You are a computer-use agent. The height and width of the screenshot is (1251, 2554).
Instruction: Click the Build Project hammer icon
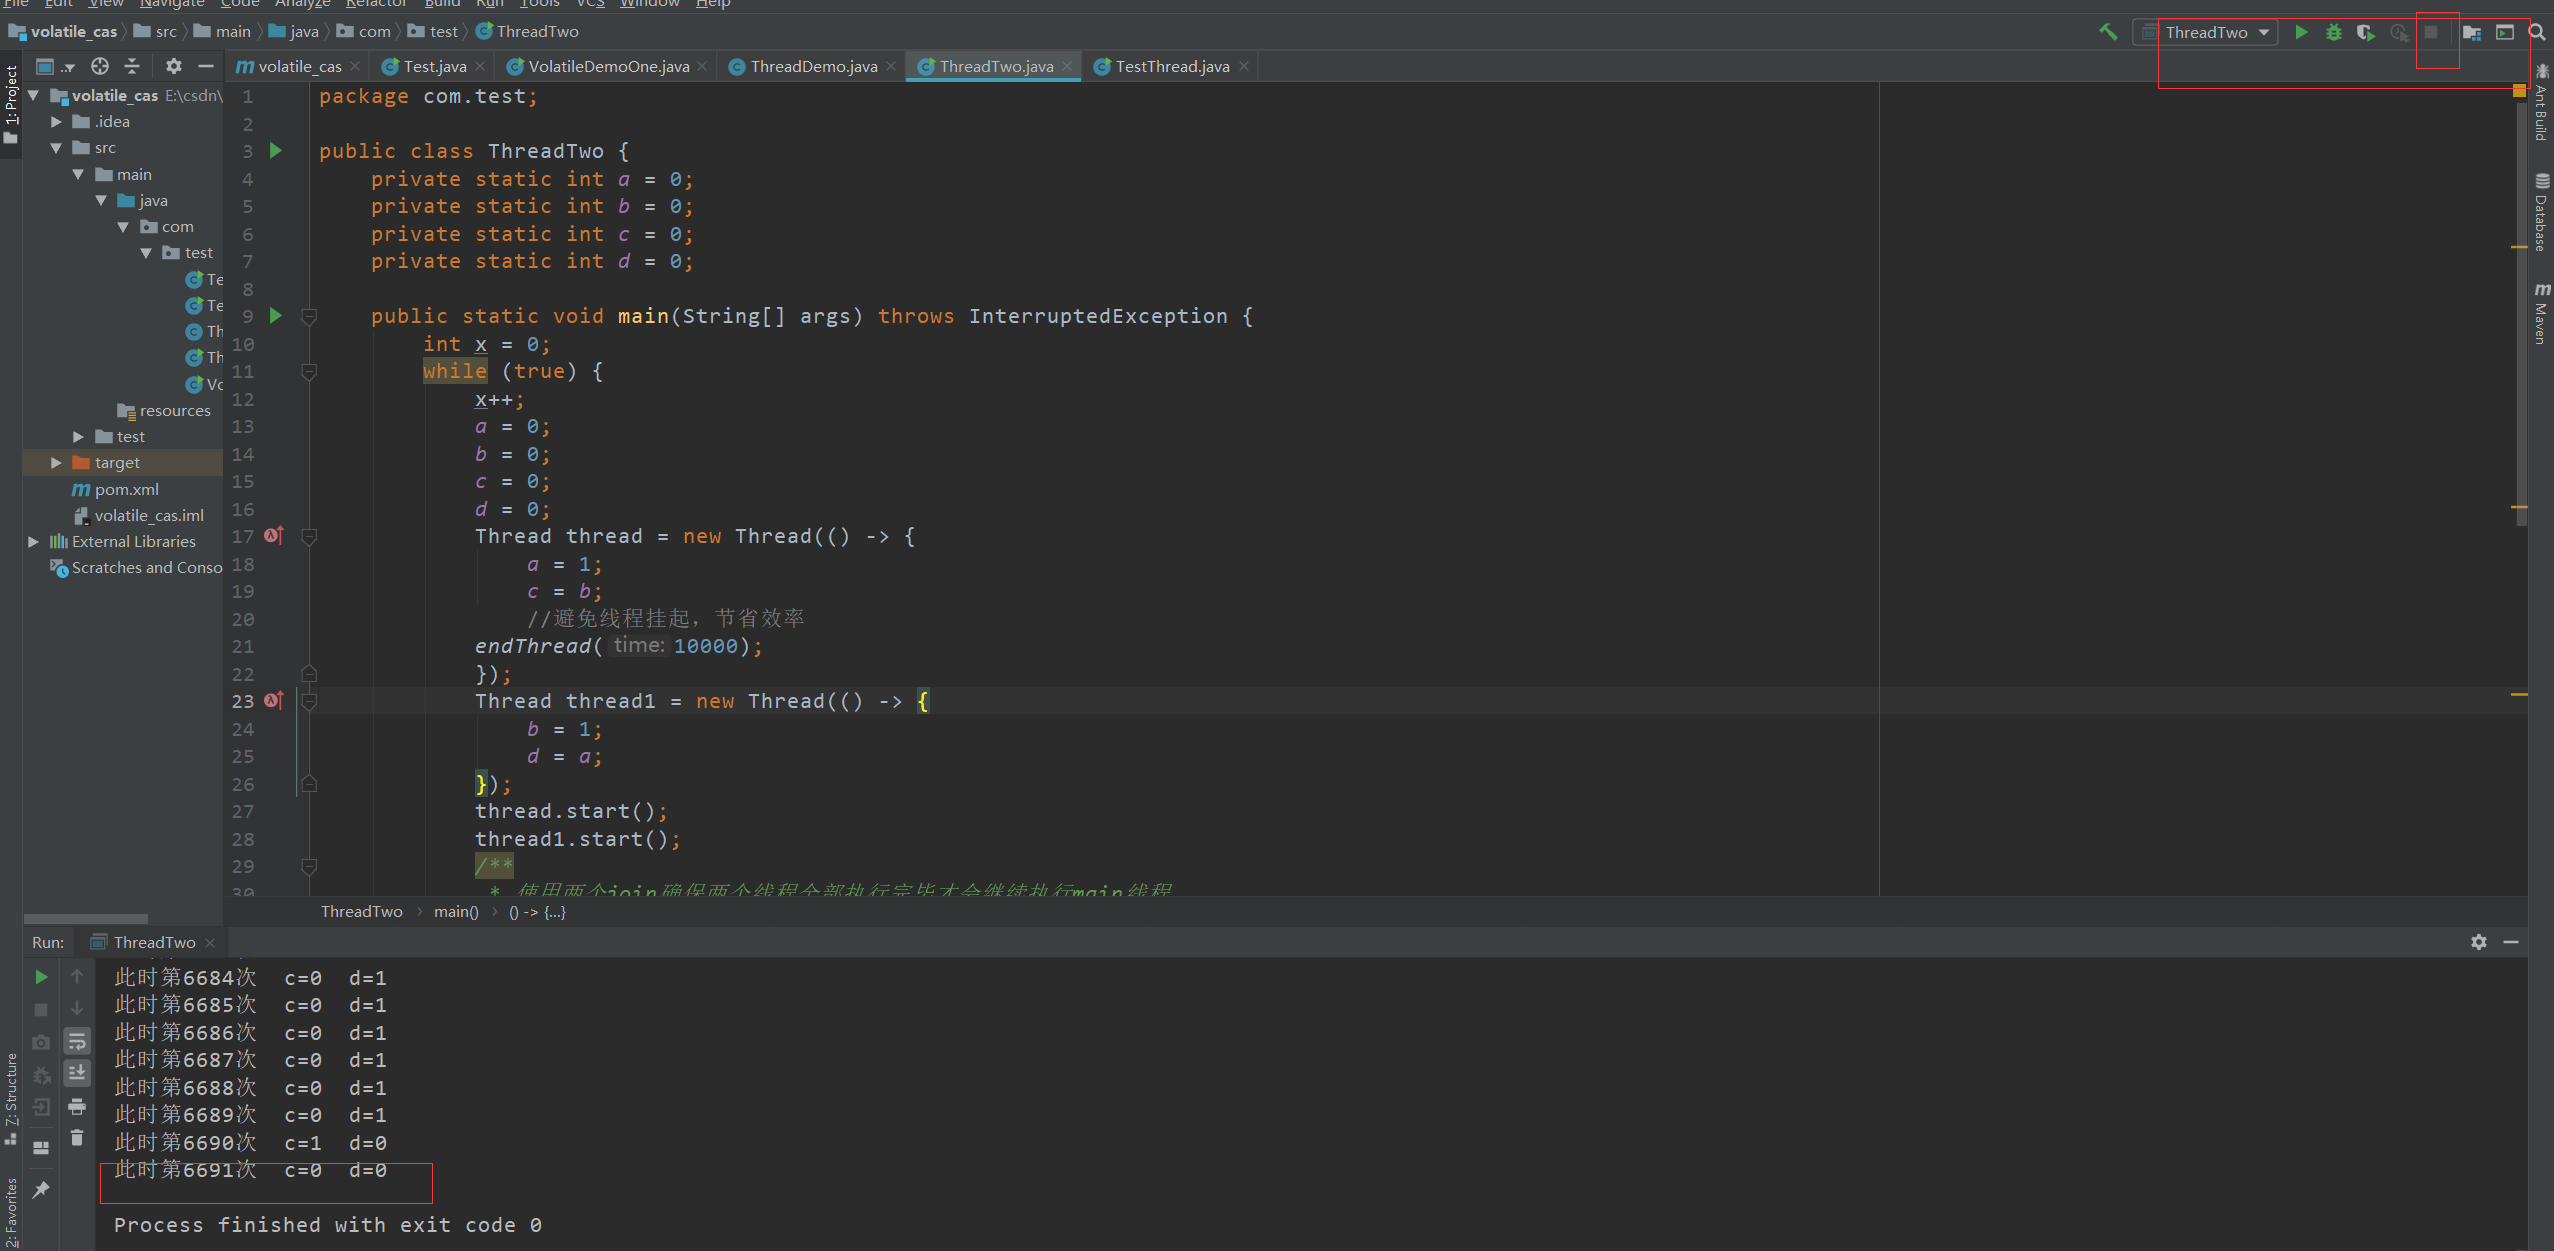point(2108,32)
